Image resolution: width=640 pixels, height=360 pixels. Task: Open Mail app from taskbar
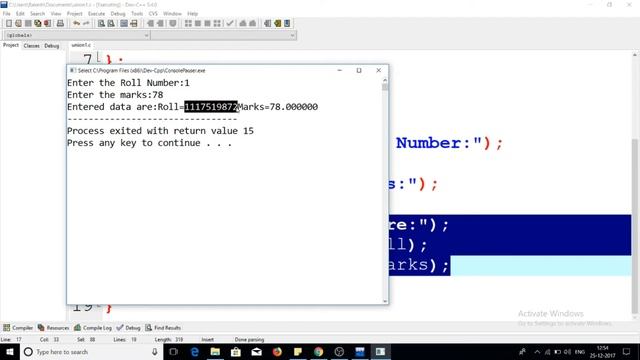click(x=256, y=352)
